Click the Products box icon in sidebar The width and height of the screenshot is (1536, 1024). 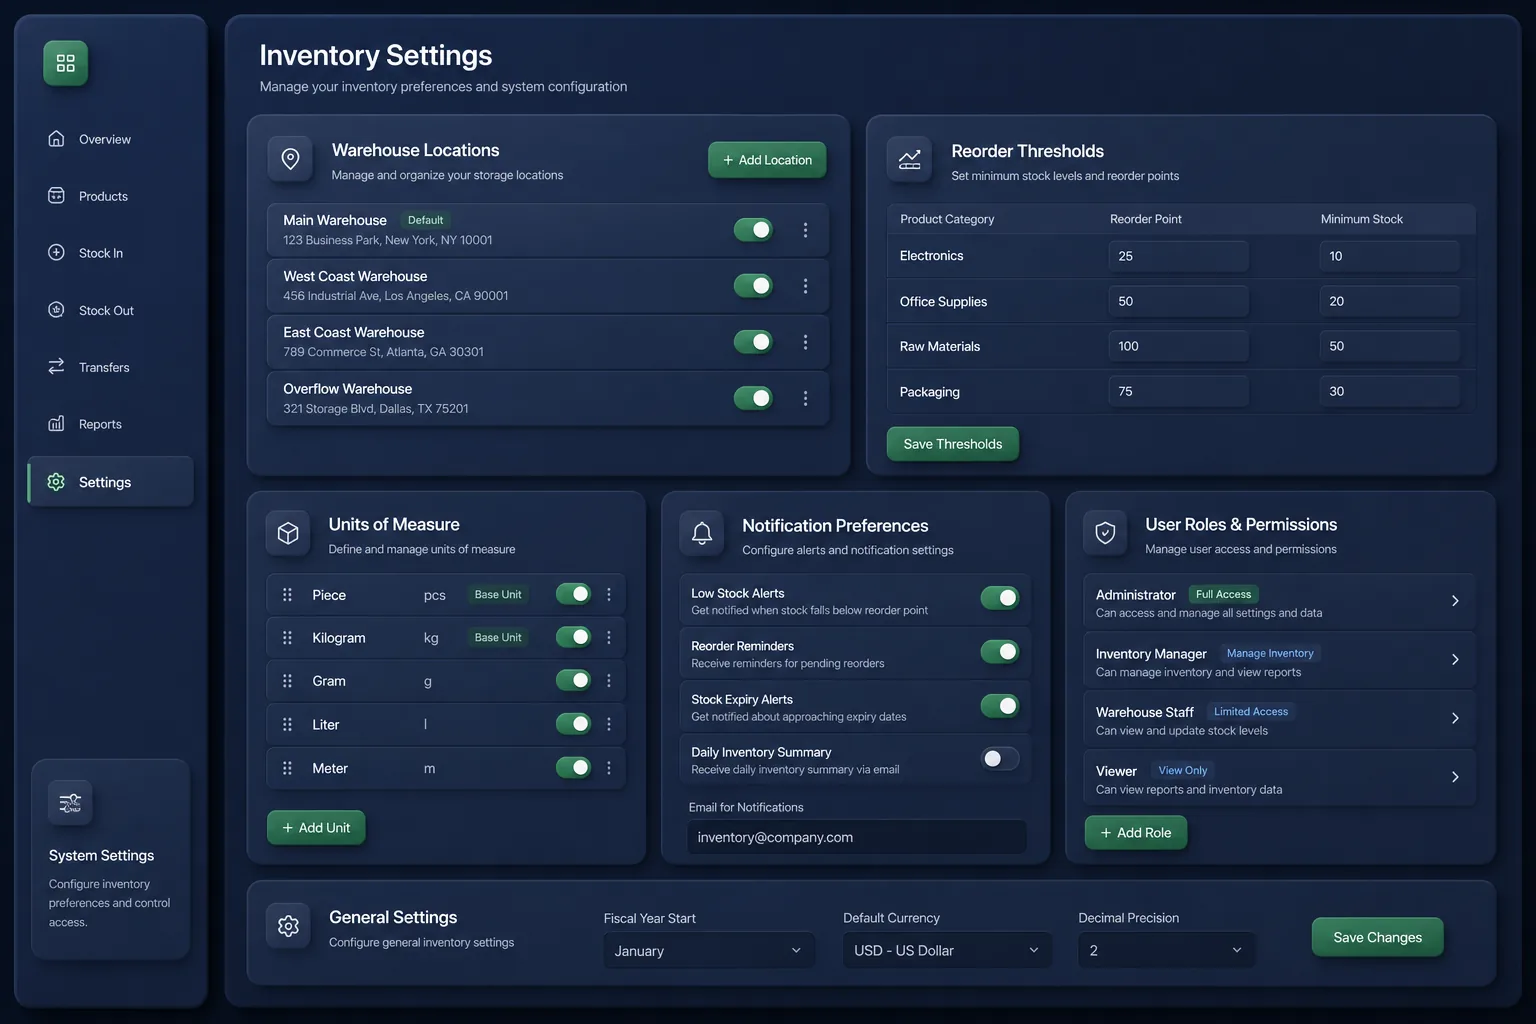click(57, 196)
